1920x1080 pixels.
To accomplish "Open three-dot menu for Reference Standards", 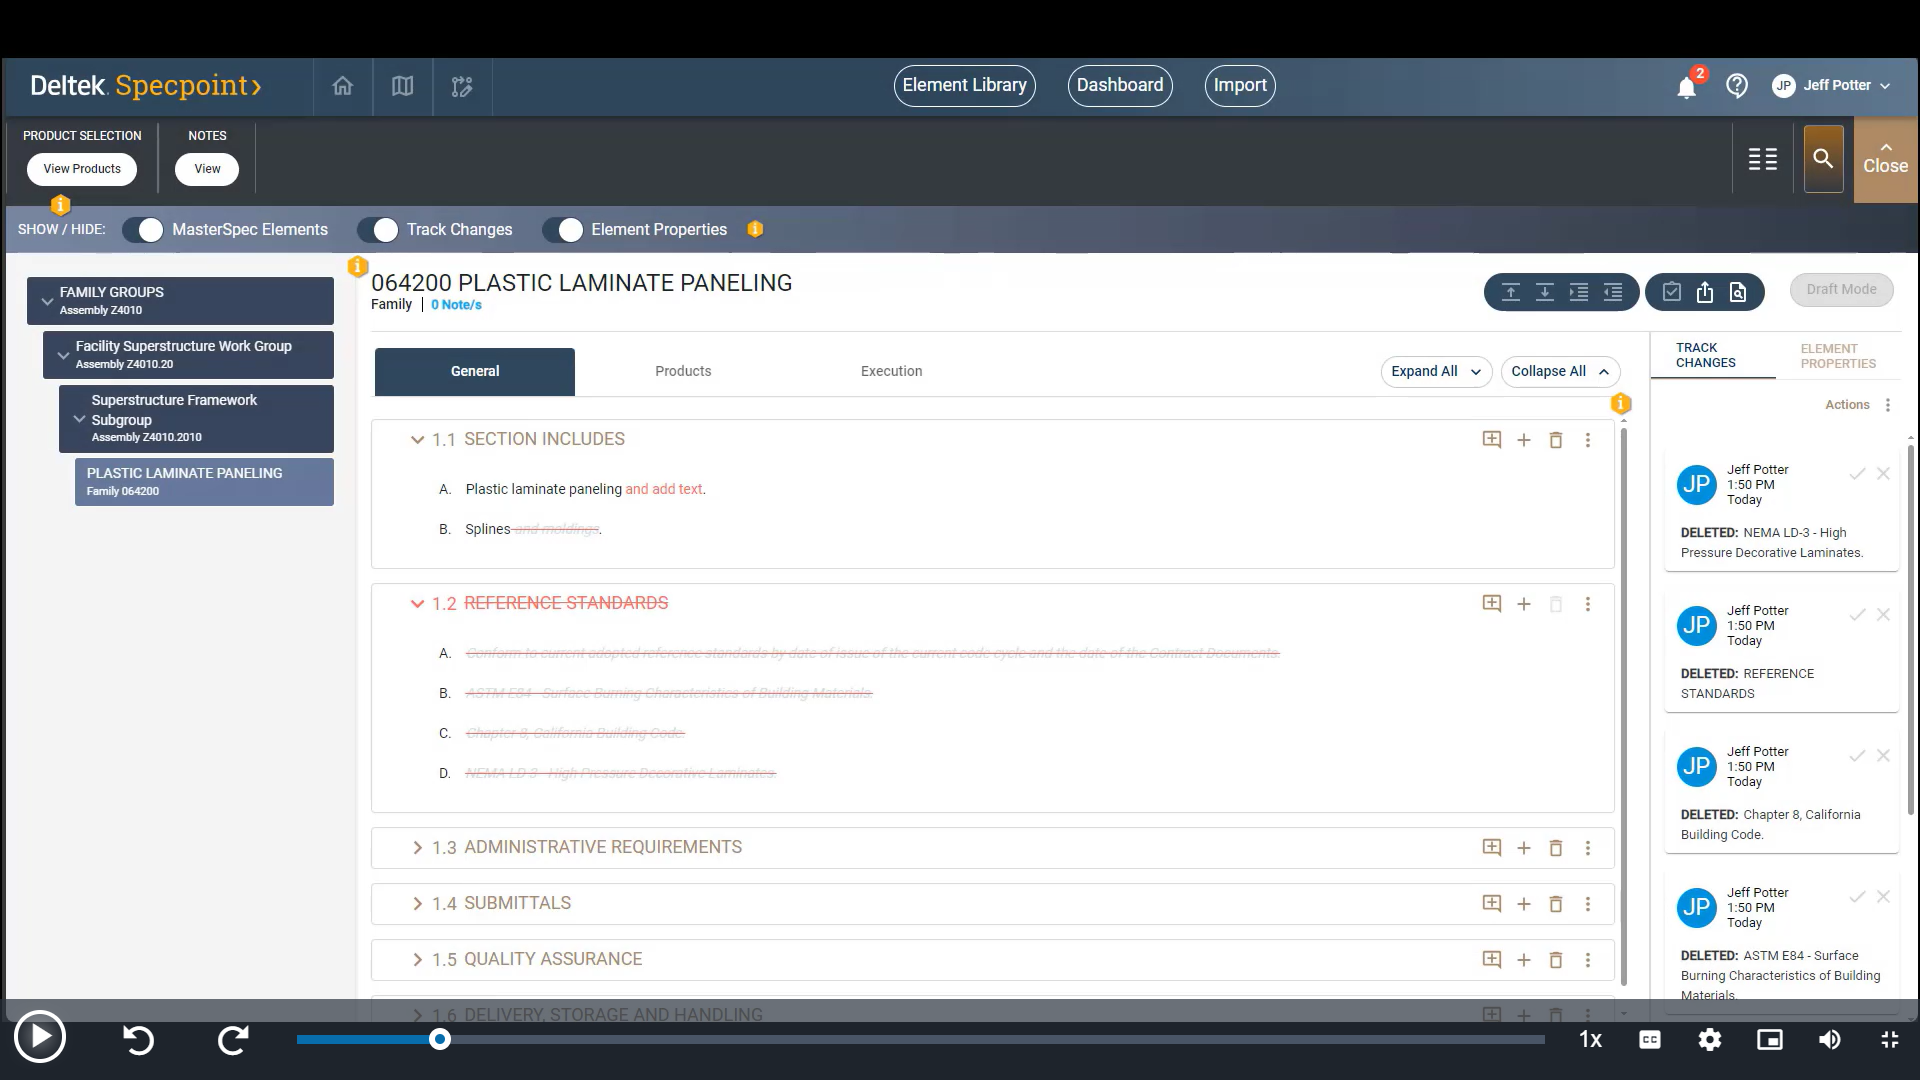I will (x=1588, y=604).
